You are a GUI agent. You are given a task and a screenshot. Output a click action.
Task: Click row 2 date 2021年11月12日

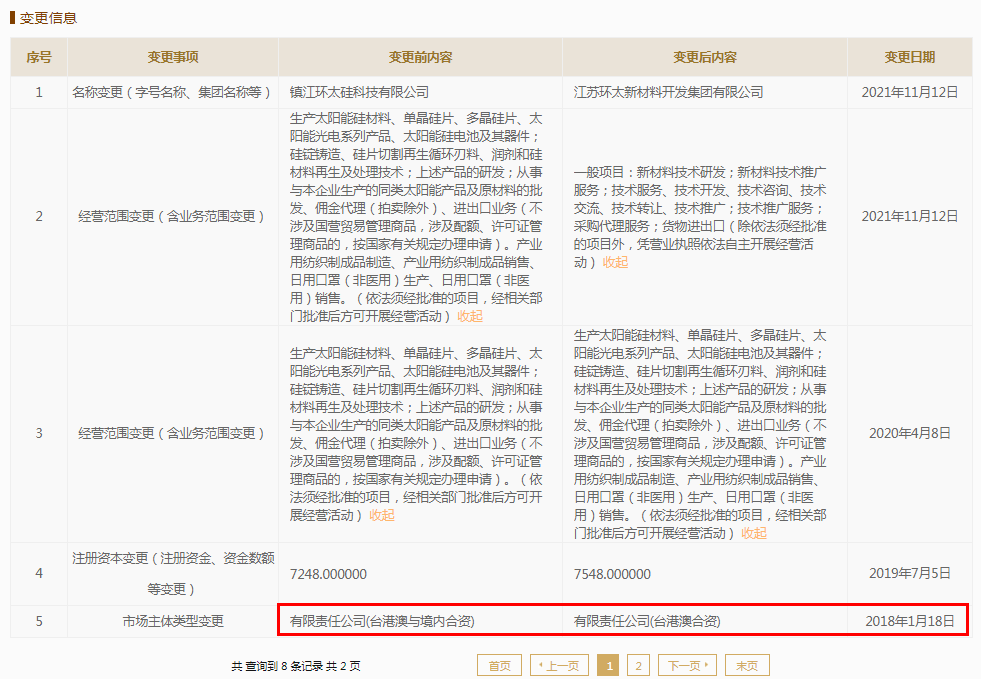point(910,217)
